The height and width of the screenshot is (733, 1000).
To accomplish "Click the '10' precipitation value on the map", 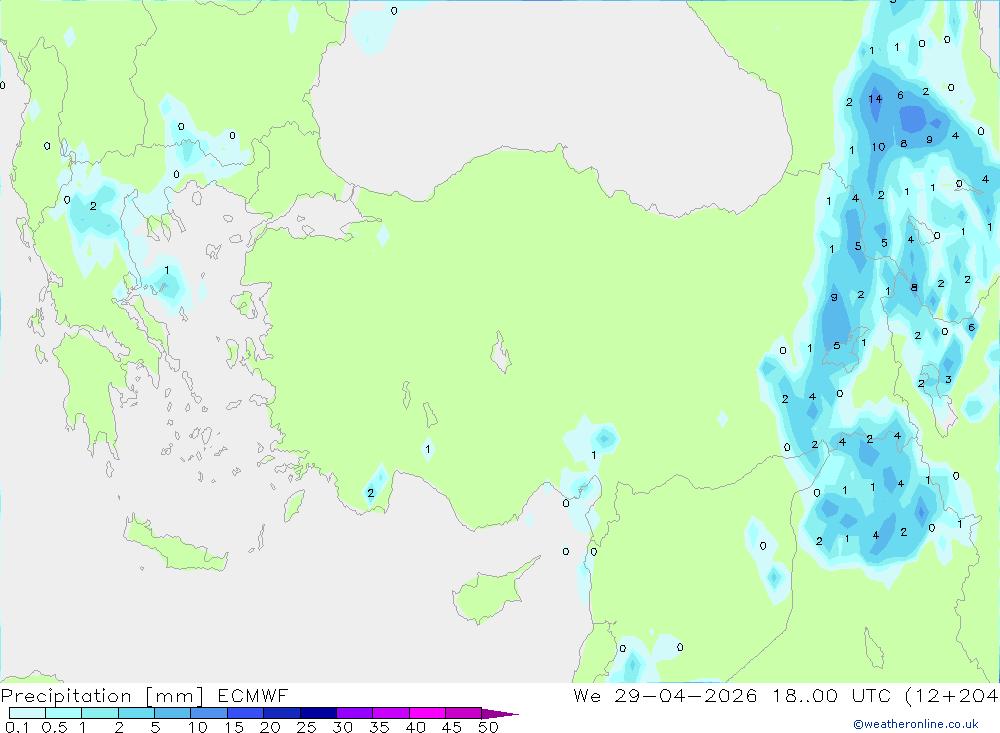I will [878, 147].
